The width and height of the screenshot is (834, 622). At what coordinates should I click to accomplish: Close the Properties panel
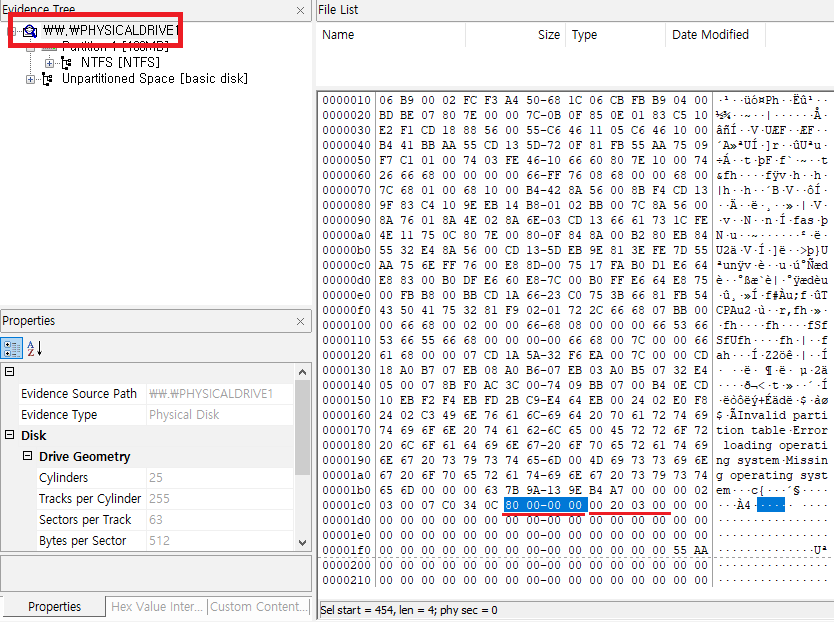coord(300,321)
